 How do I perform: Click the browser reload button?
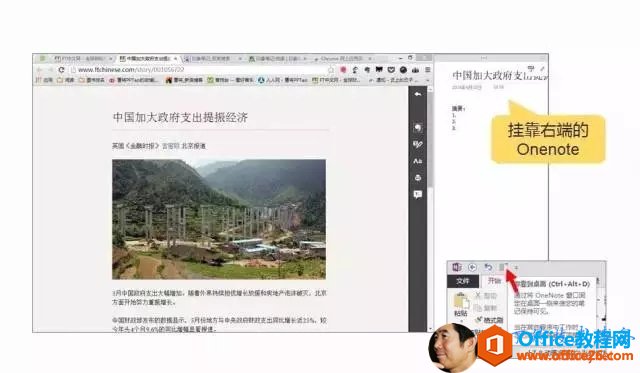click(x=61, y=70)
